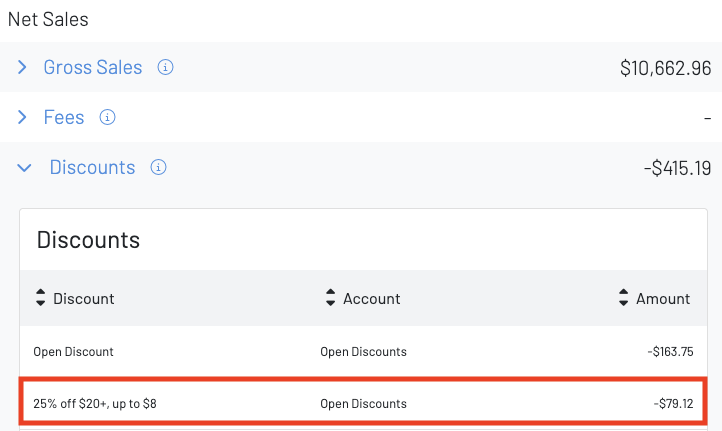Click the Gross Sales label
Viewport: 722px width, 431px height.
(93, 68)
